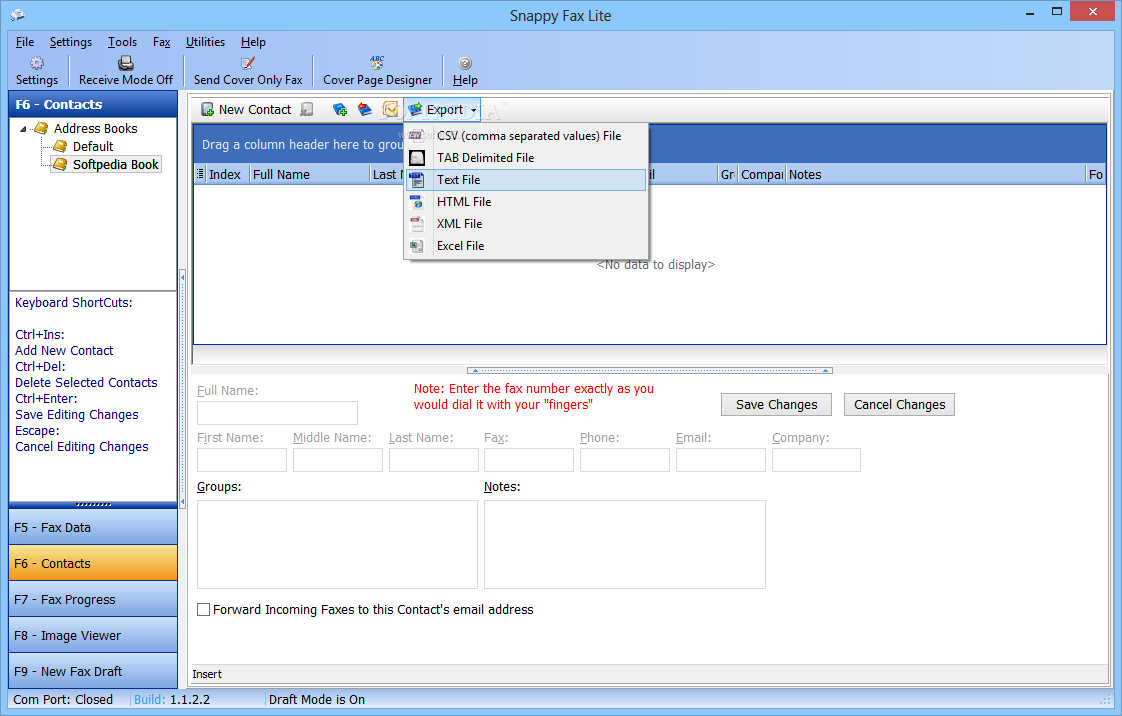Click the Build: 1.1.2.2 status entry
This screenshot has width=1122, height=716.
point(172,700)
